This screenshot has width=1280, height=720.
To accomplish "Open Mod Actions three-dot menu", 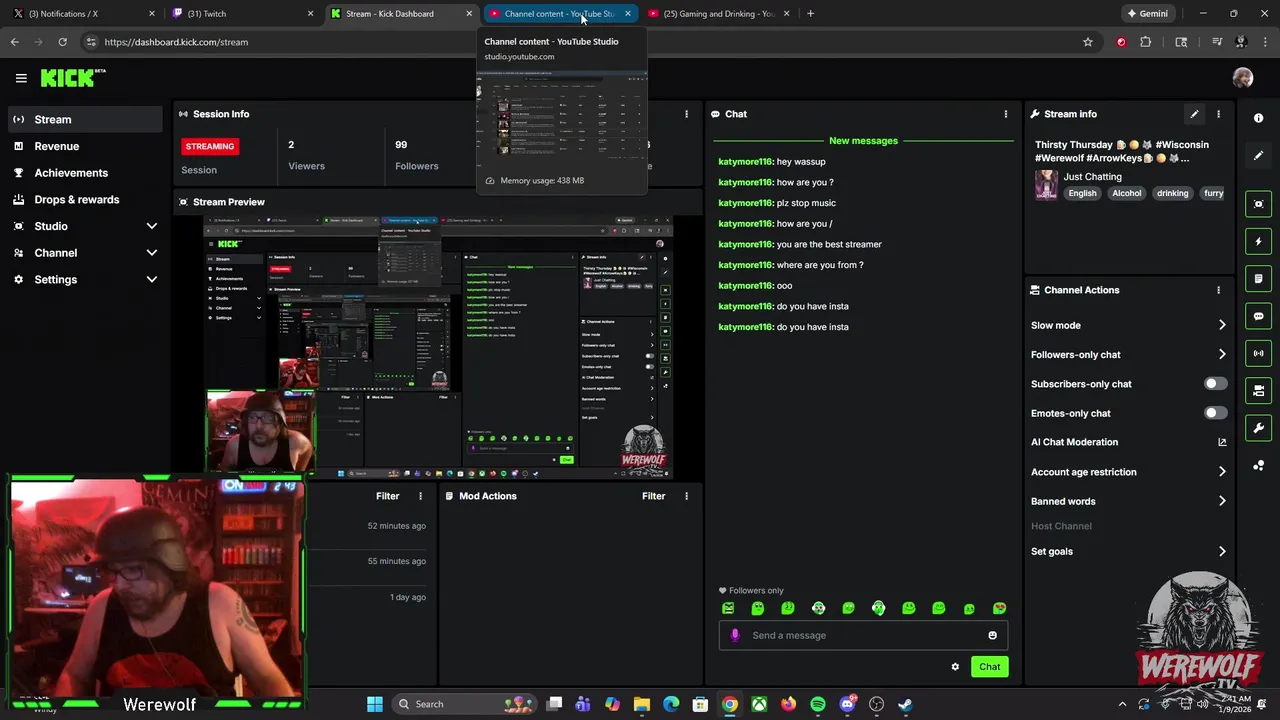I will click(686, 496).
